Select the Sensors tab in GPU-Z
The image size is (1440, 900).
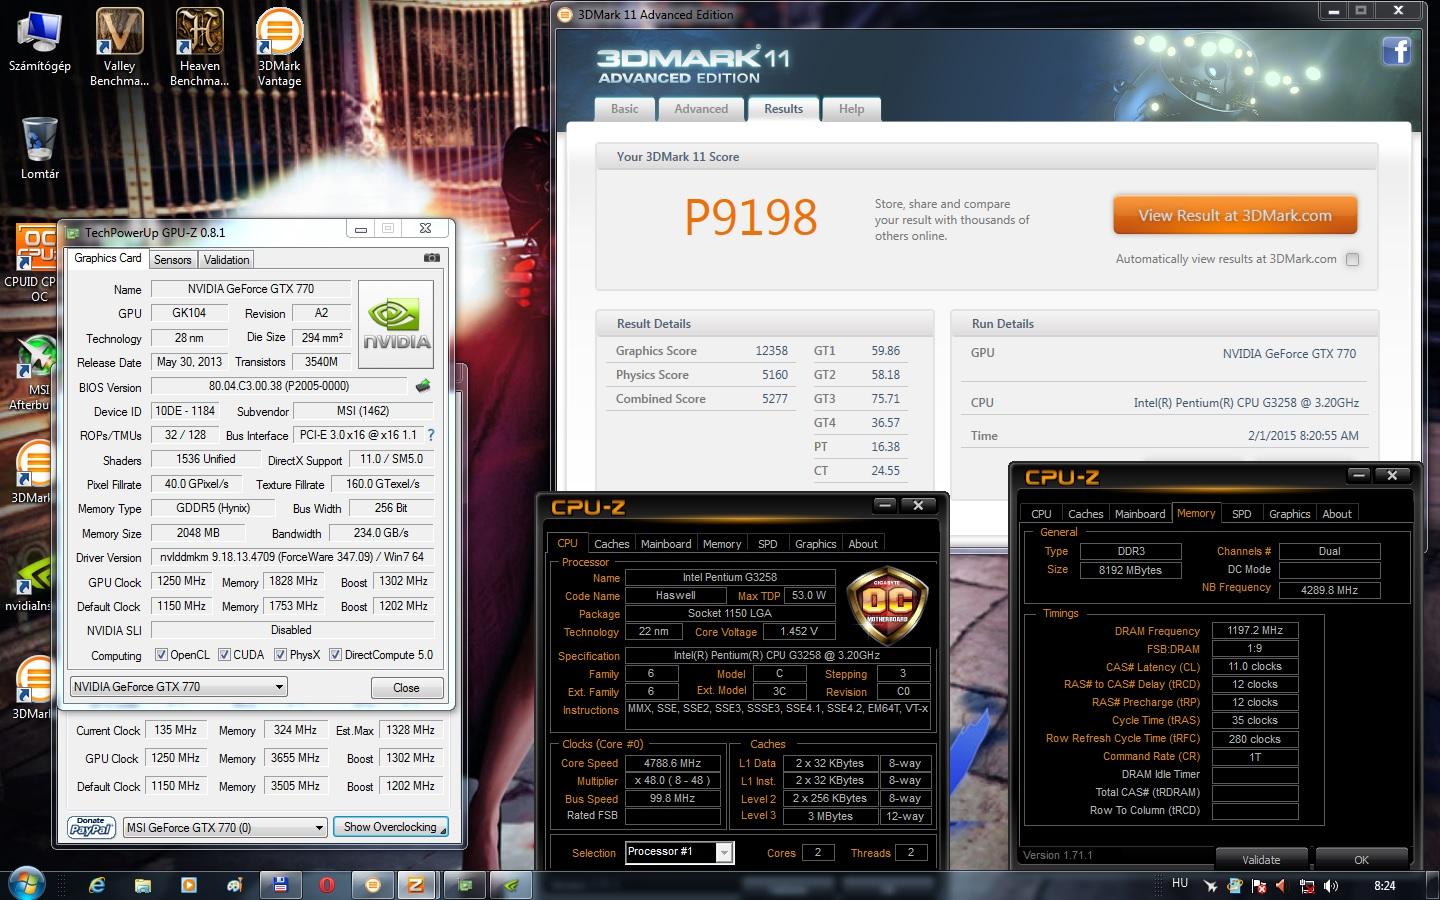pos(172,260)
